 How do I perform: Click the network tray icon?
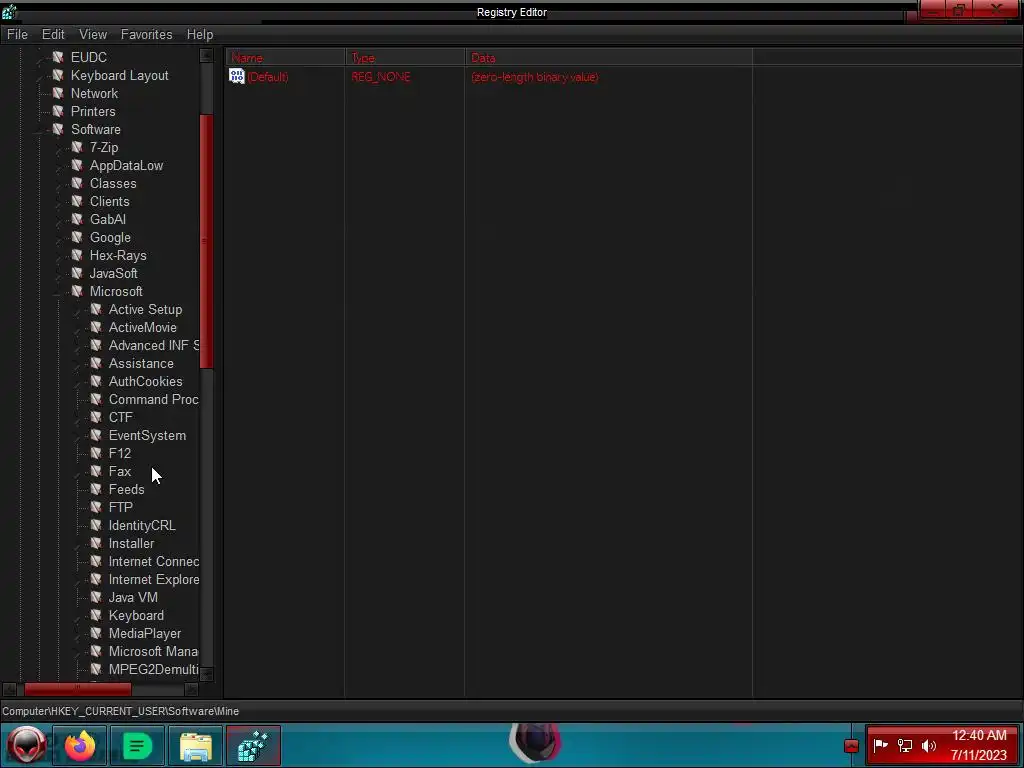pos(904,745)
